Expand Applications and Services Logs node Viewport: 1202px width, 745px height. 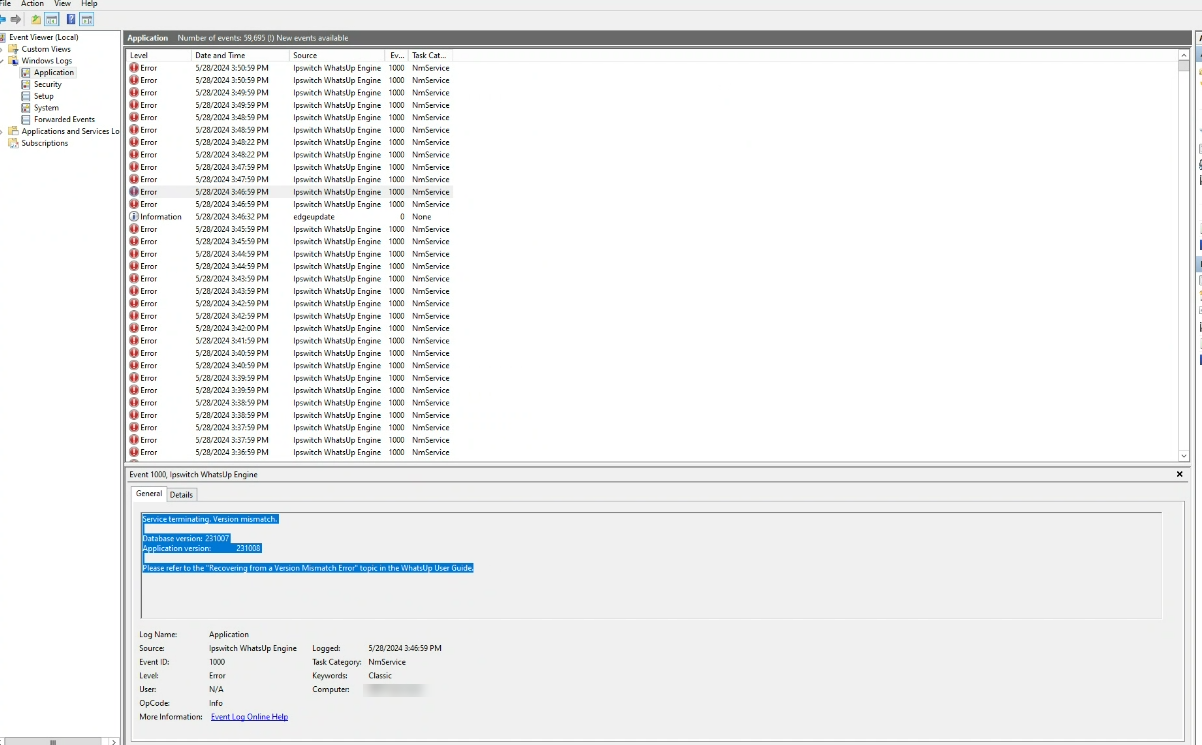(x=3, y=131)
